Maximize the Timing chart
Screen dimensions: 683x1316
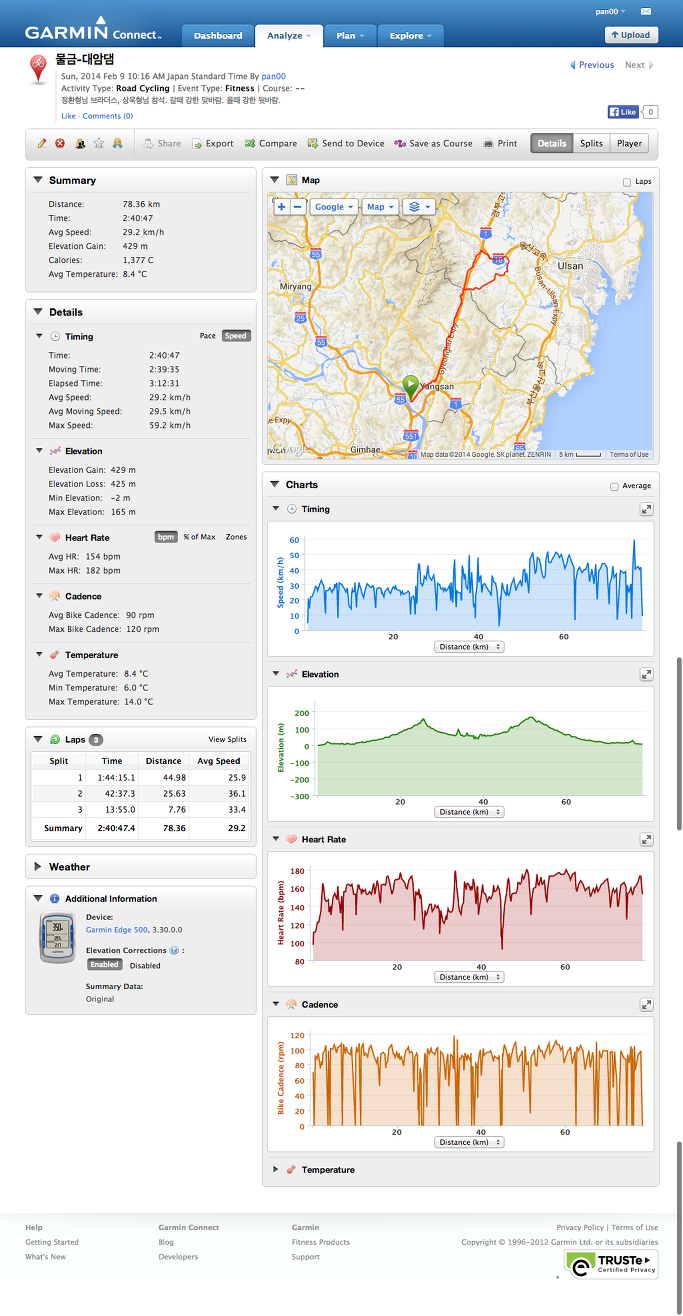tap(647, 509)
